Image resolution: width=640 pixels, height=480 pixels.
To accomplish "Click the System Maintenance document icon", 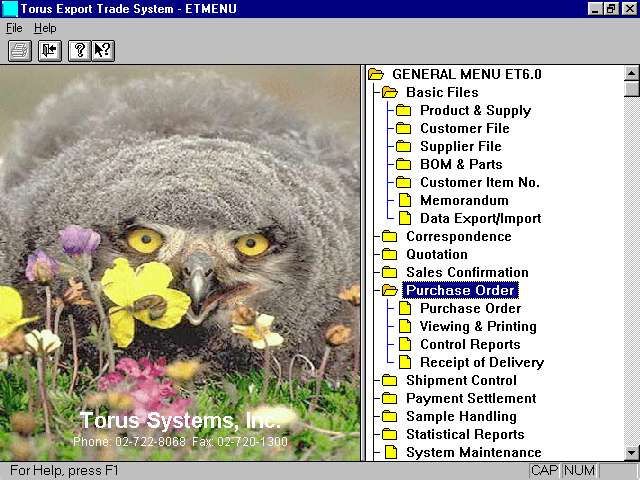I will [x=391, y=452].
